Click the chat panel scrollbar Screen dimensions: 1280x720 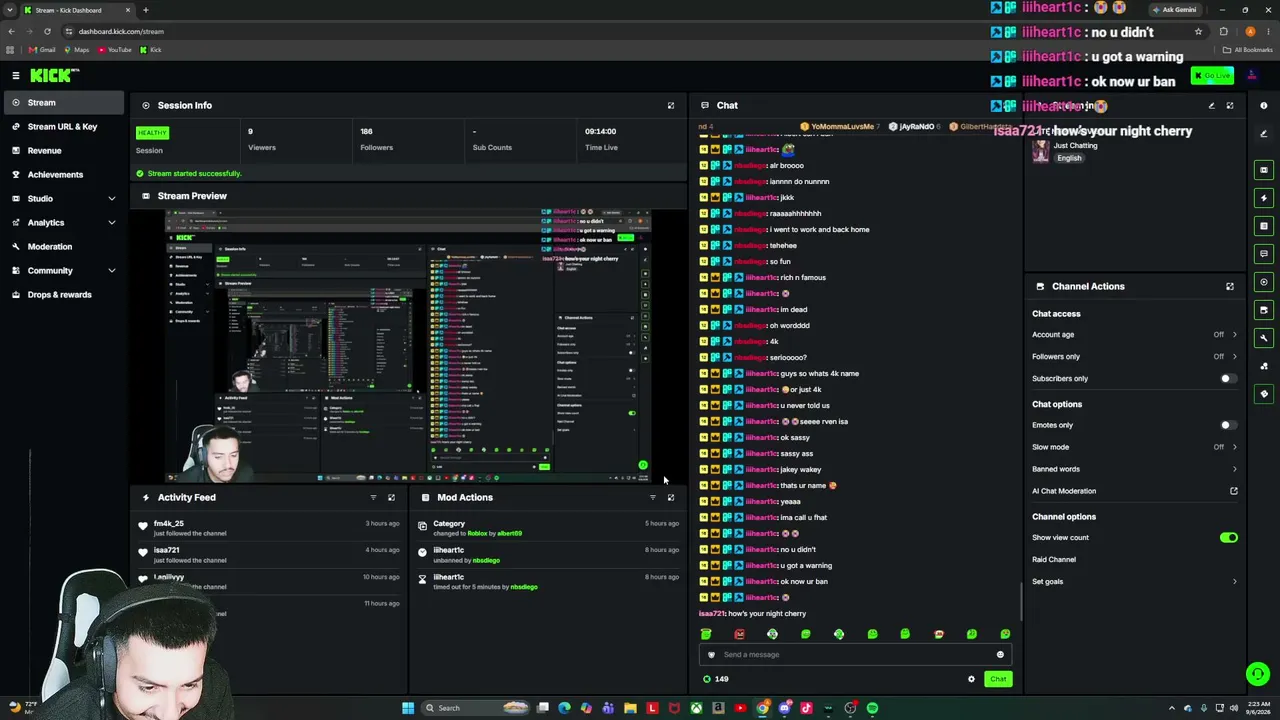pos(1021,600)
